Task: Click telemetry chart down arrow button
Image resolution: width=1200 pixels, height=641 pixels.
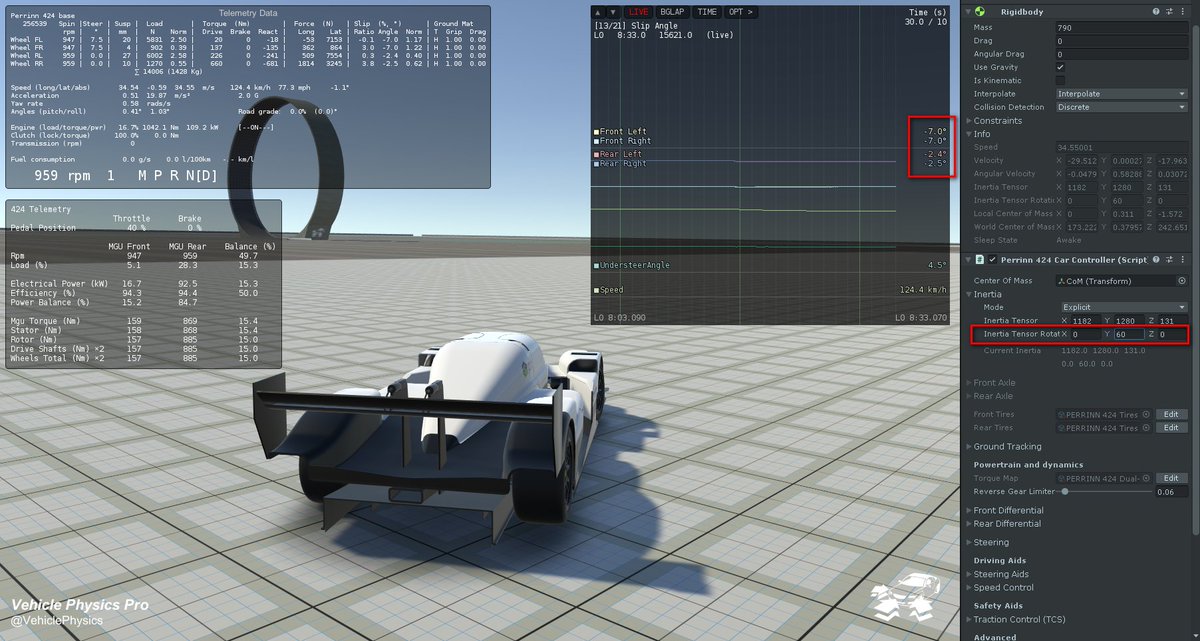Action: click(x=612, y=12)
